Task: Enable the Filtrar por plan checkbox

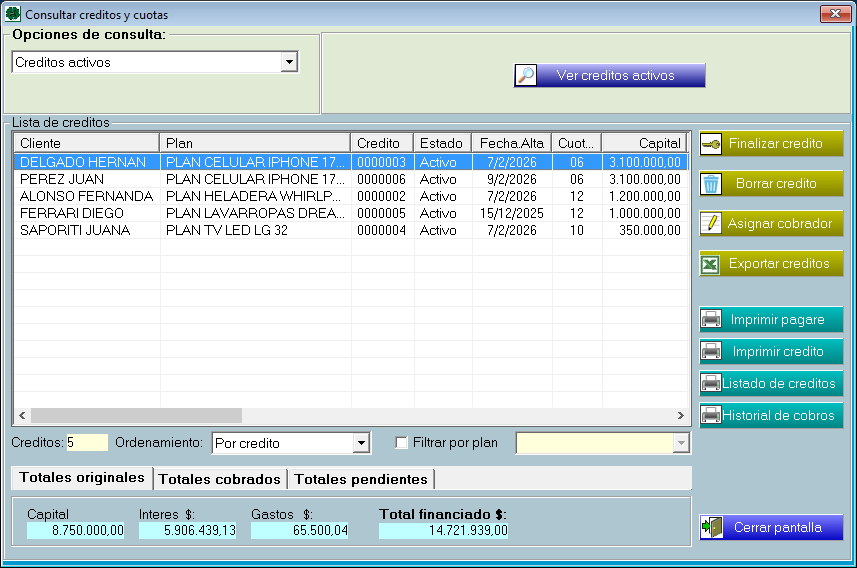Action: click(402, 443)
